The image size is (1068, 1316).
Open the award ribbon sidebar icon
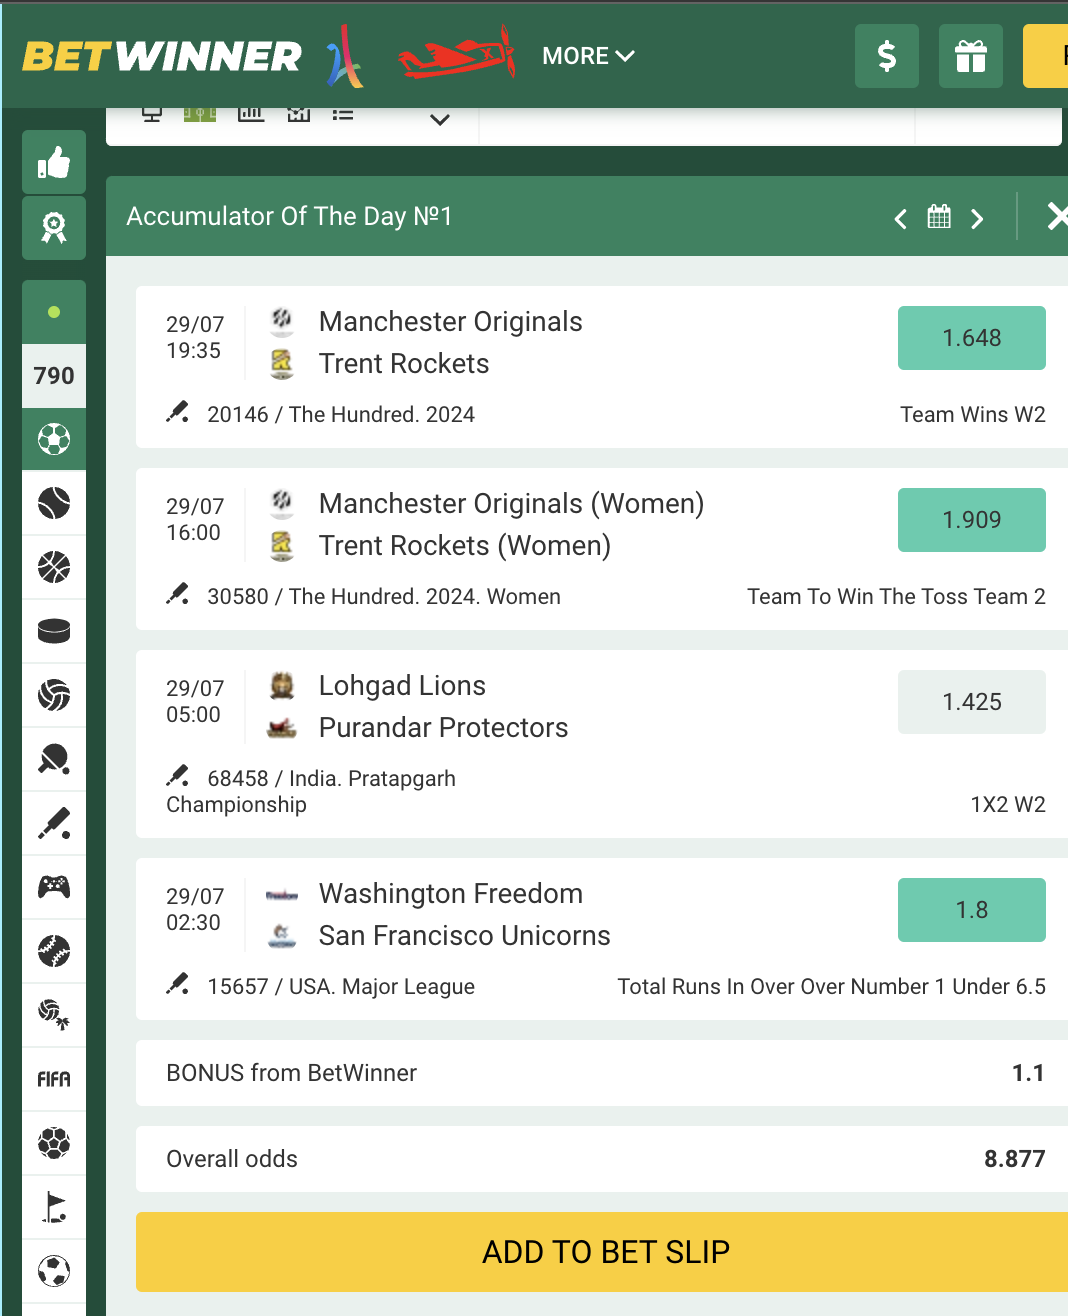(x=54, y=228)
